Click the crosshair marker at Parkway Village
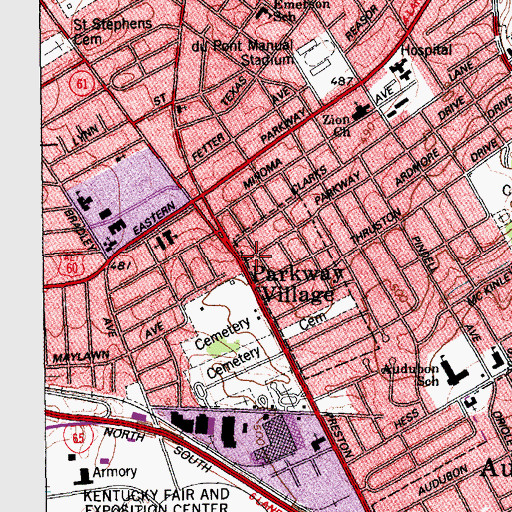This screenshot has width=512, height=512. [x=256, y=256]
